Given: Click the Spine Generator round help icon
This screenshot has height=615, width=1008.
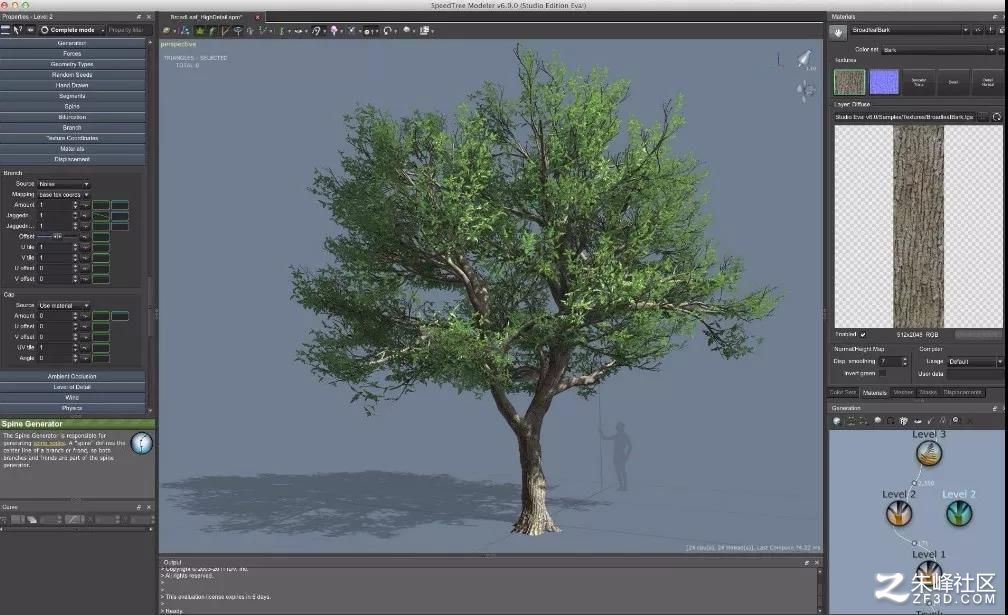Looking at the screenshot, I should coord(141,443).
